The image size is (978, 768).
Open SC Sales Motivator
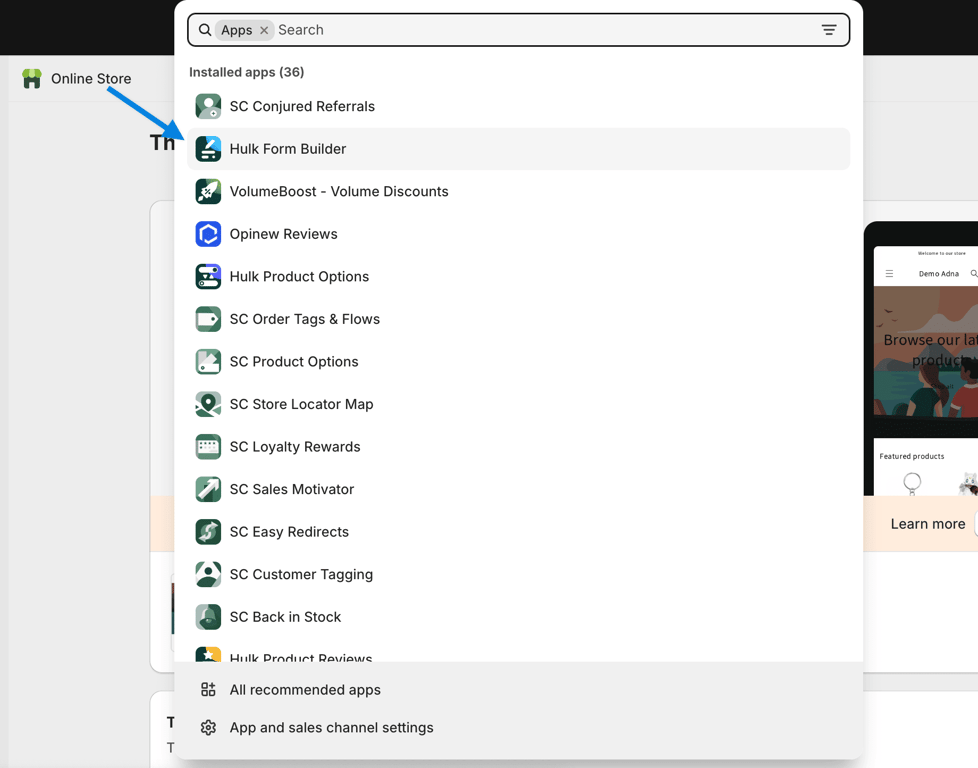[518, 489]
